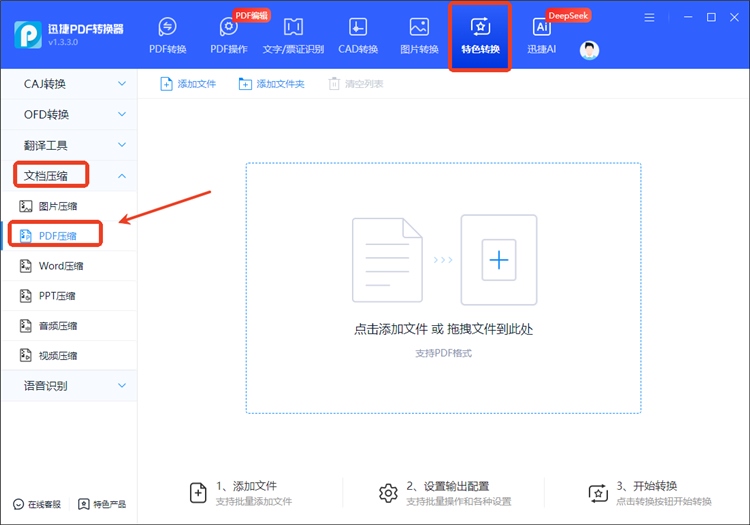Click the DeepSeek red badge
Screen dimensions: 750x525
(568, 15)
